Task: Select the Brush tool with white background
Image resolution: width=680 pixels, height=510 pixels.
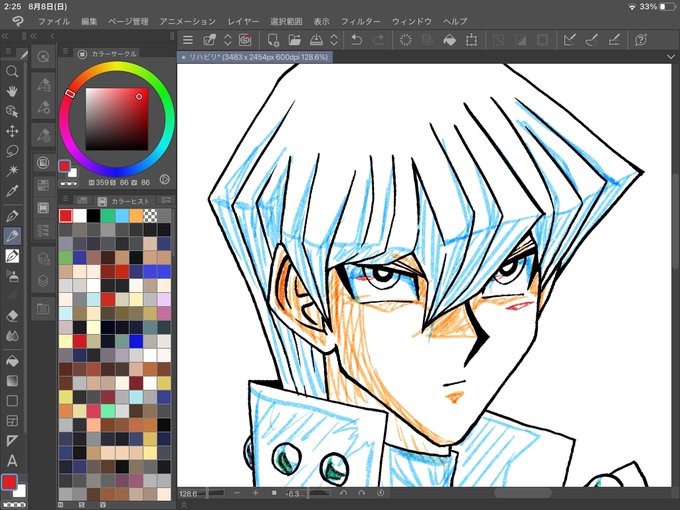Action: click(x=12, y=256)
